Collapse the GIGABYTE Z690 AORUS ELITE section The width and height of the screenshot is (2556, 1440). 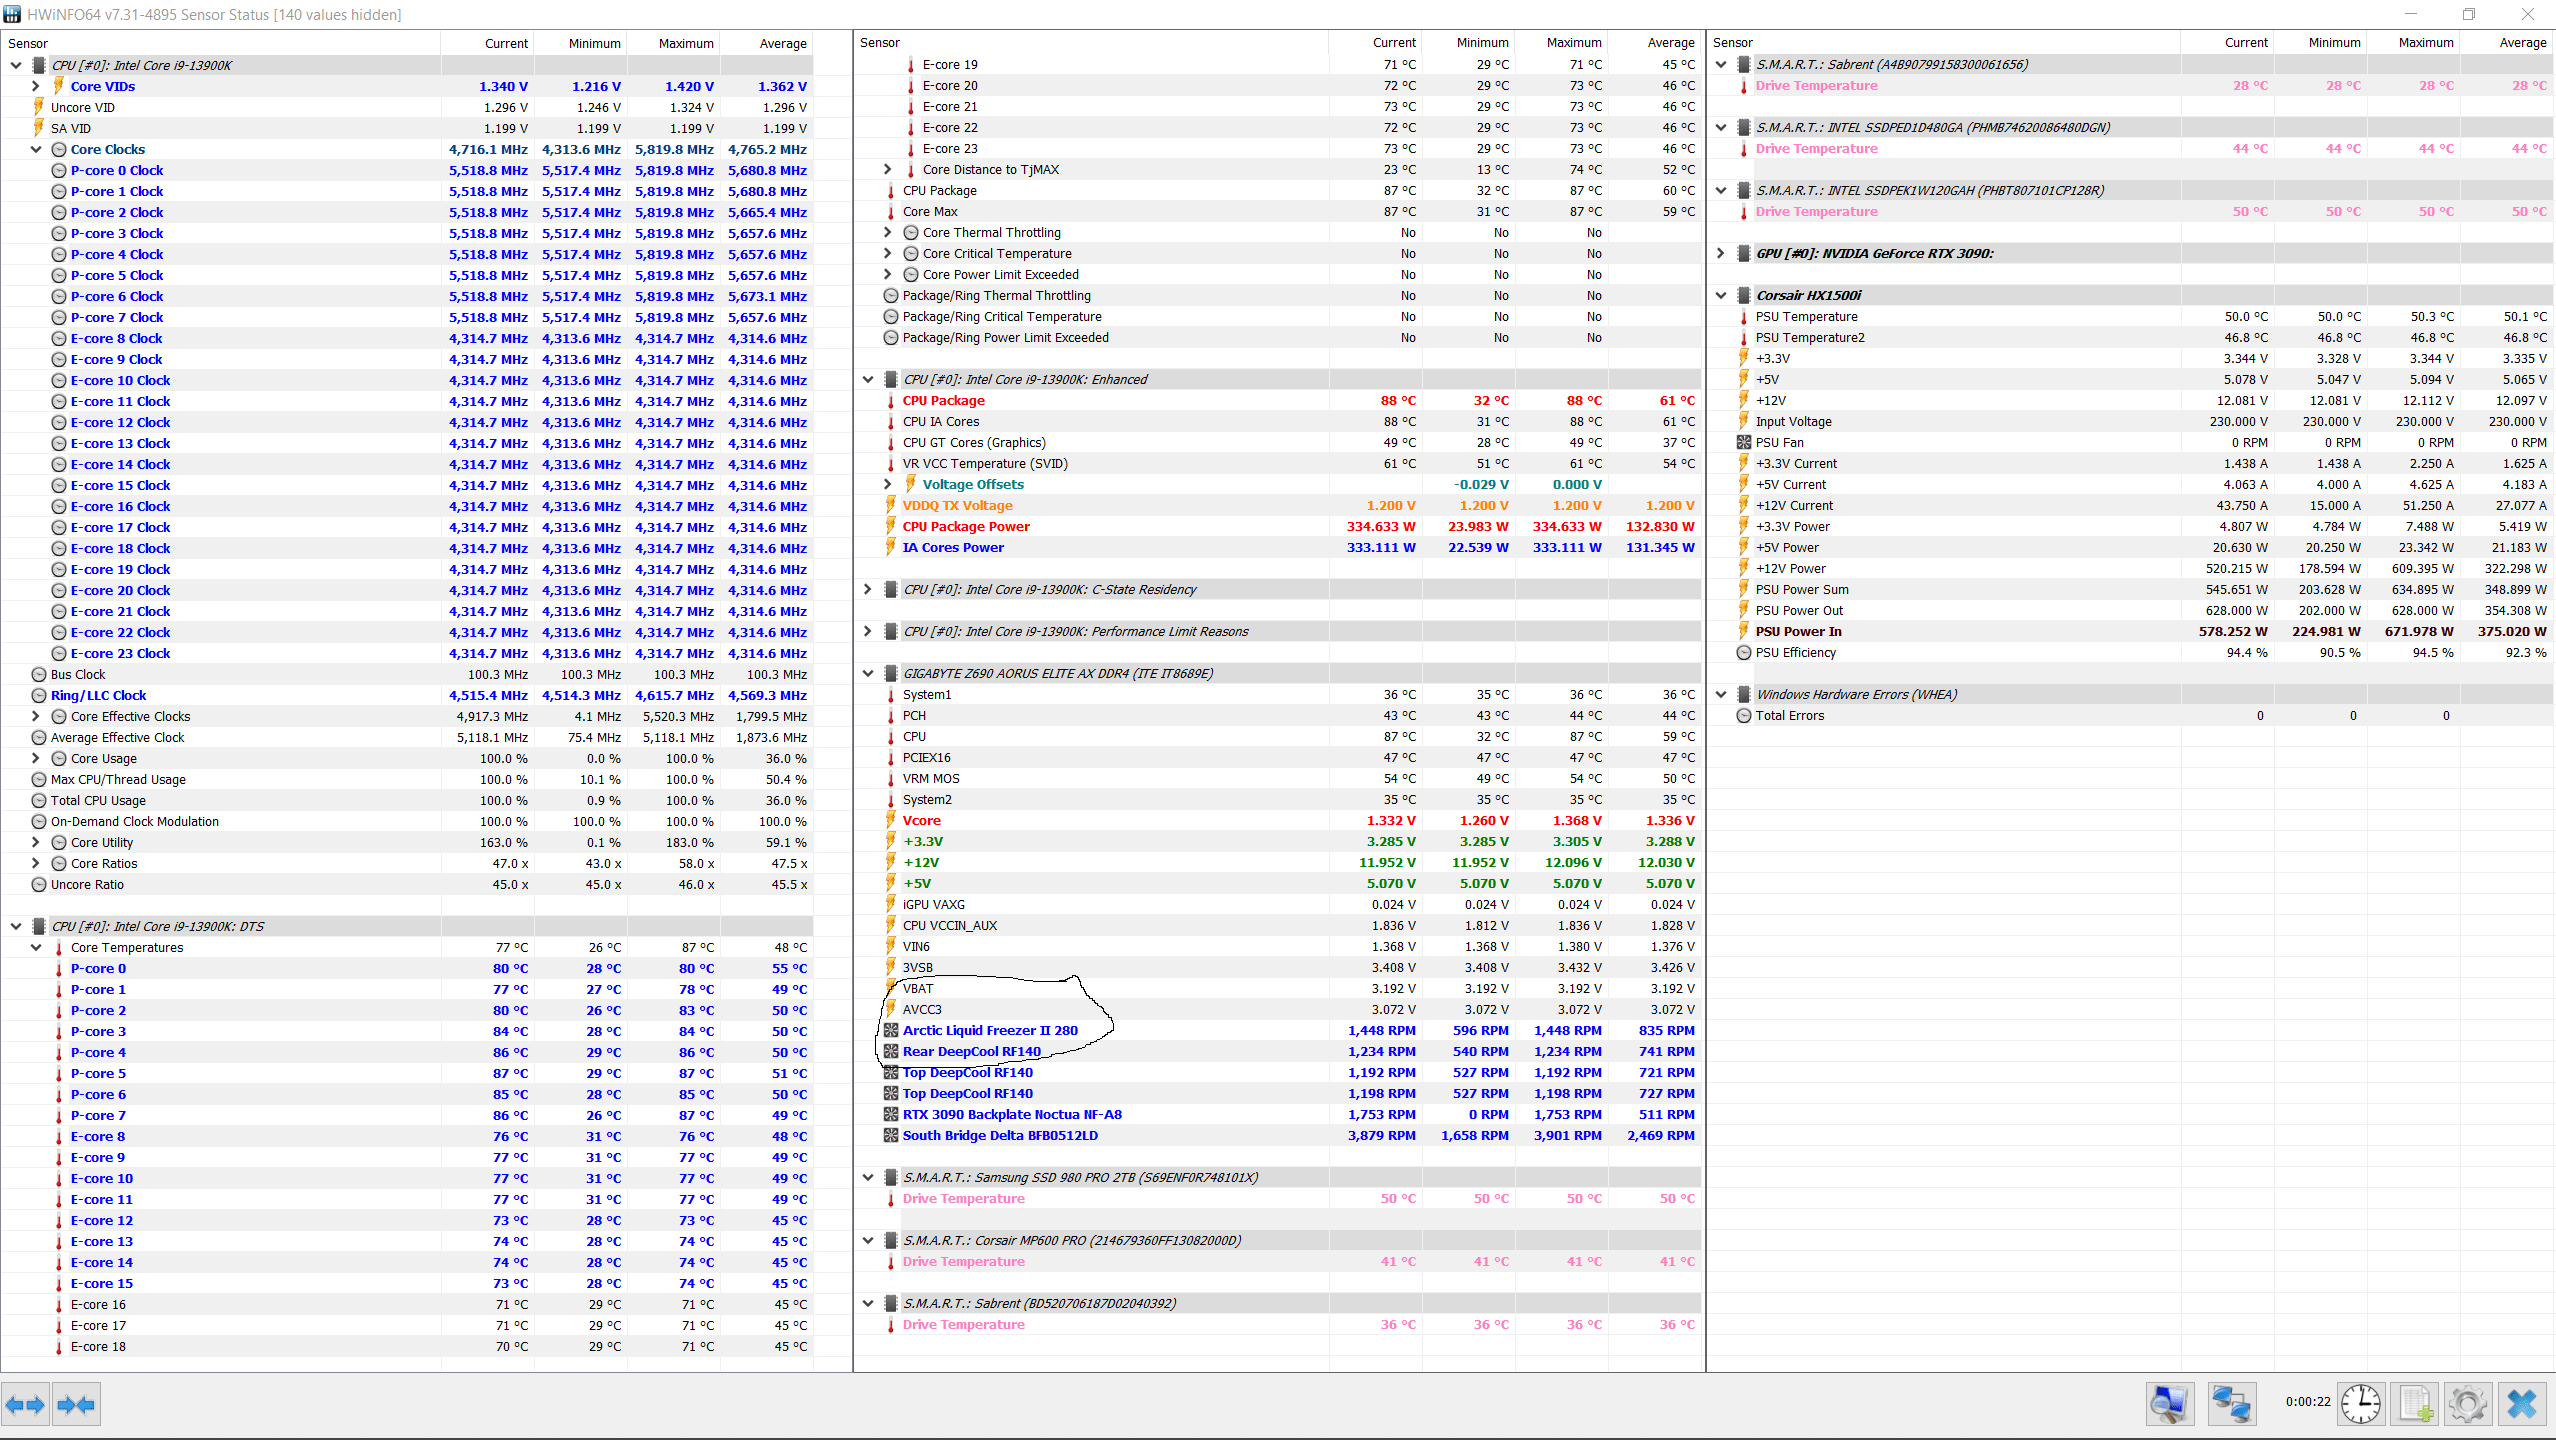click(868, 674)
